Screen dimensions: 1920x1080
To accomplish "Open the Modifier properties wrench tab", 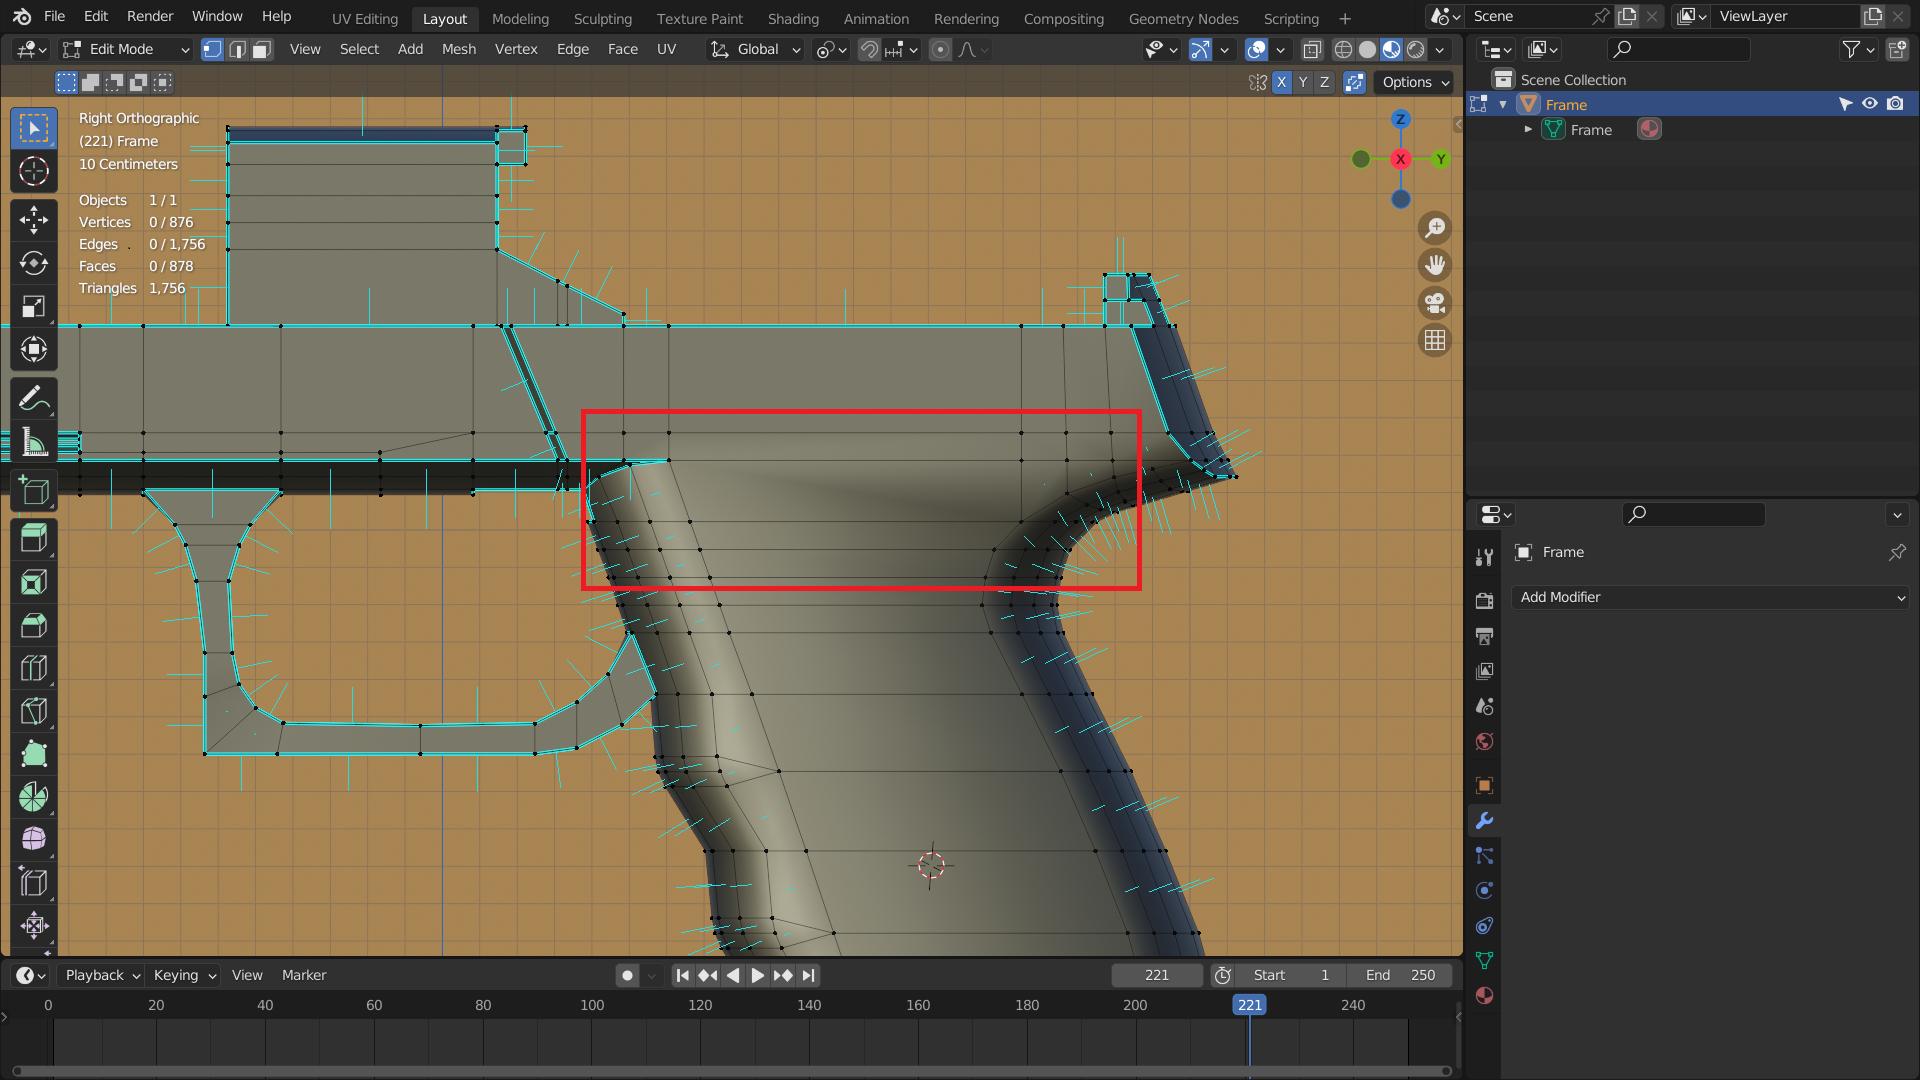I will pos(1484,820).
